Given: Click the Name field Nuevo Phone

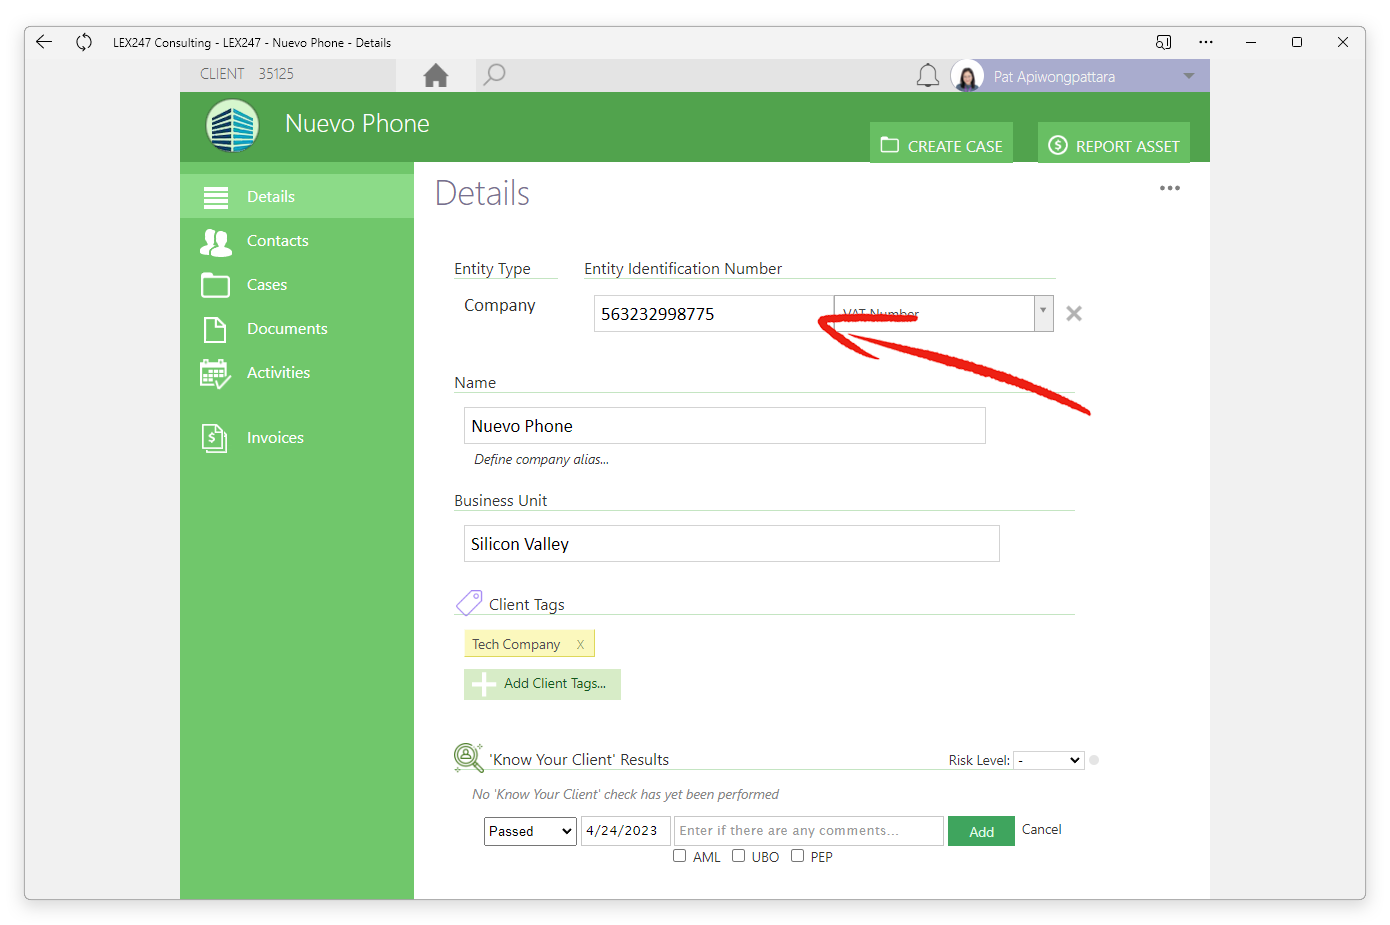Looking at the screenshot, I should [x=724, y=425].
